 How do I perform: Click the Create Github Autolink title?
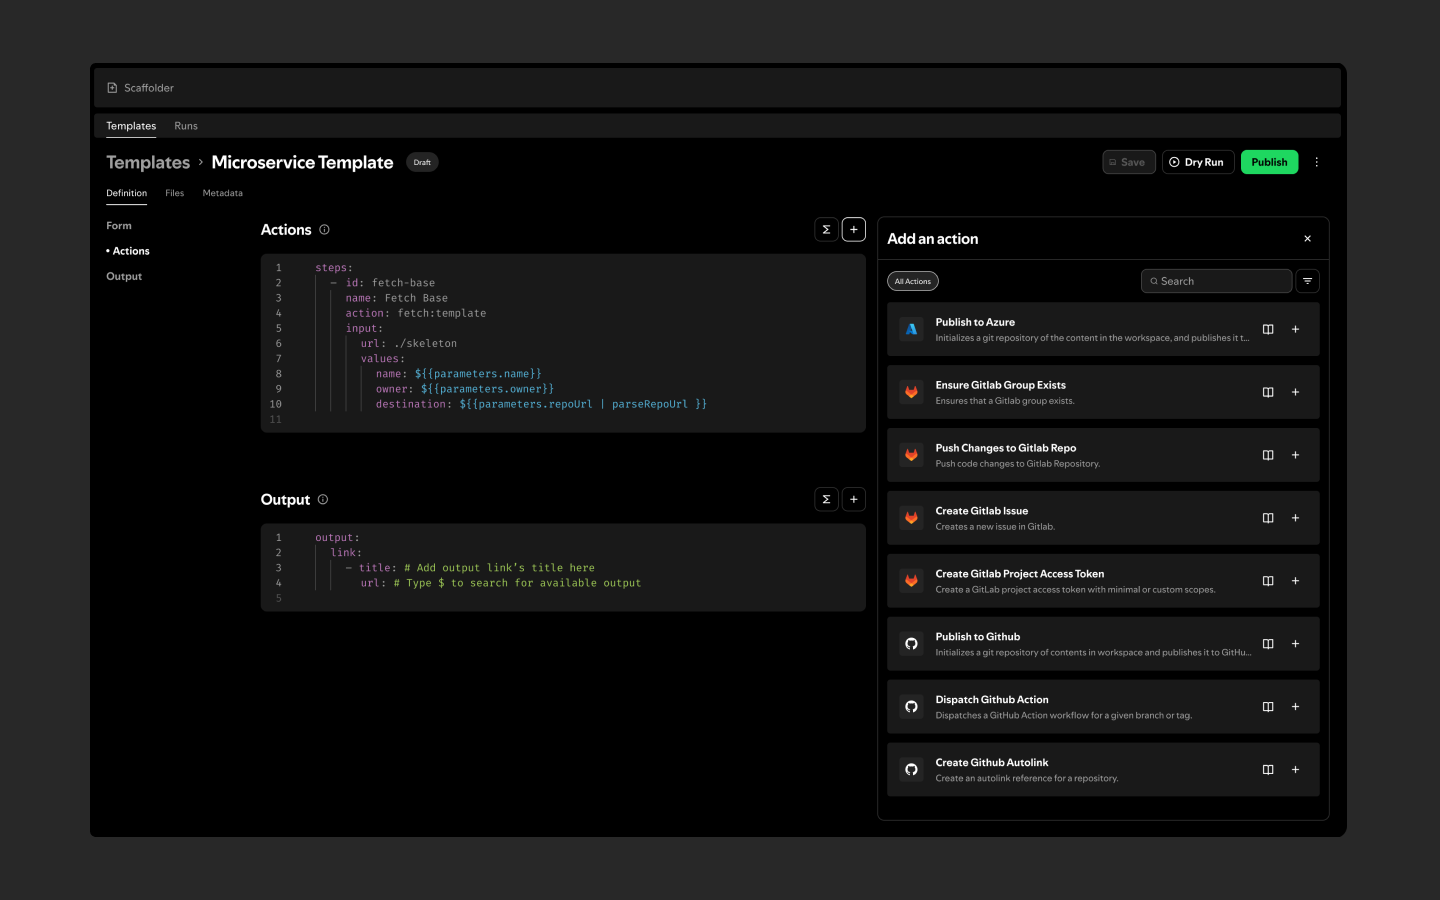pyautogui.click(x=992, y=763)
